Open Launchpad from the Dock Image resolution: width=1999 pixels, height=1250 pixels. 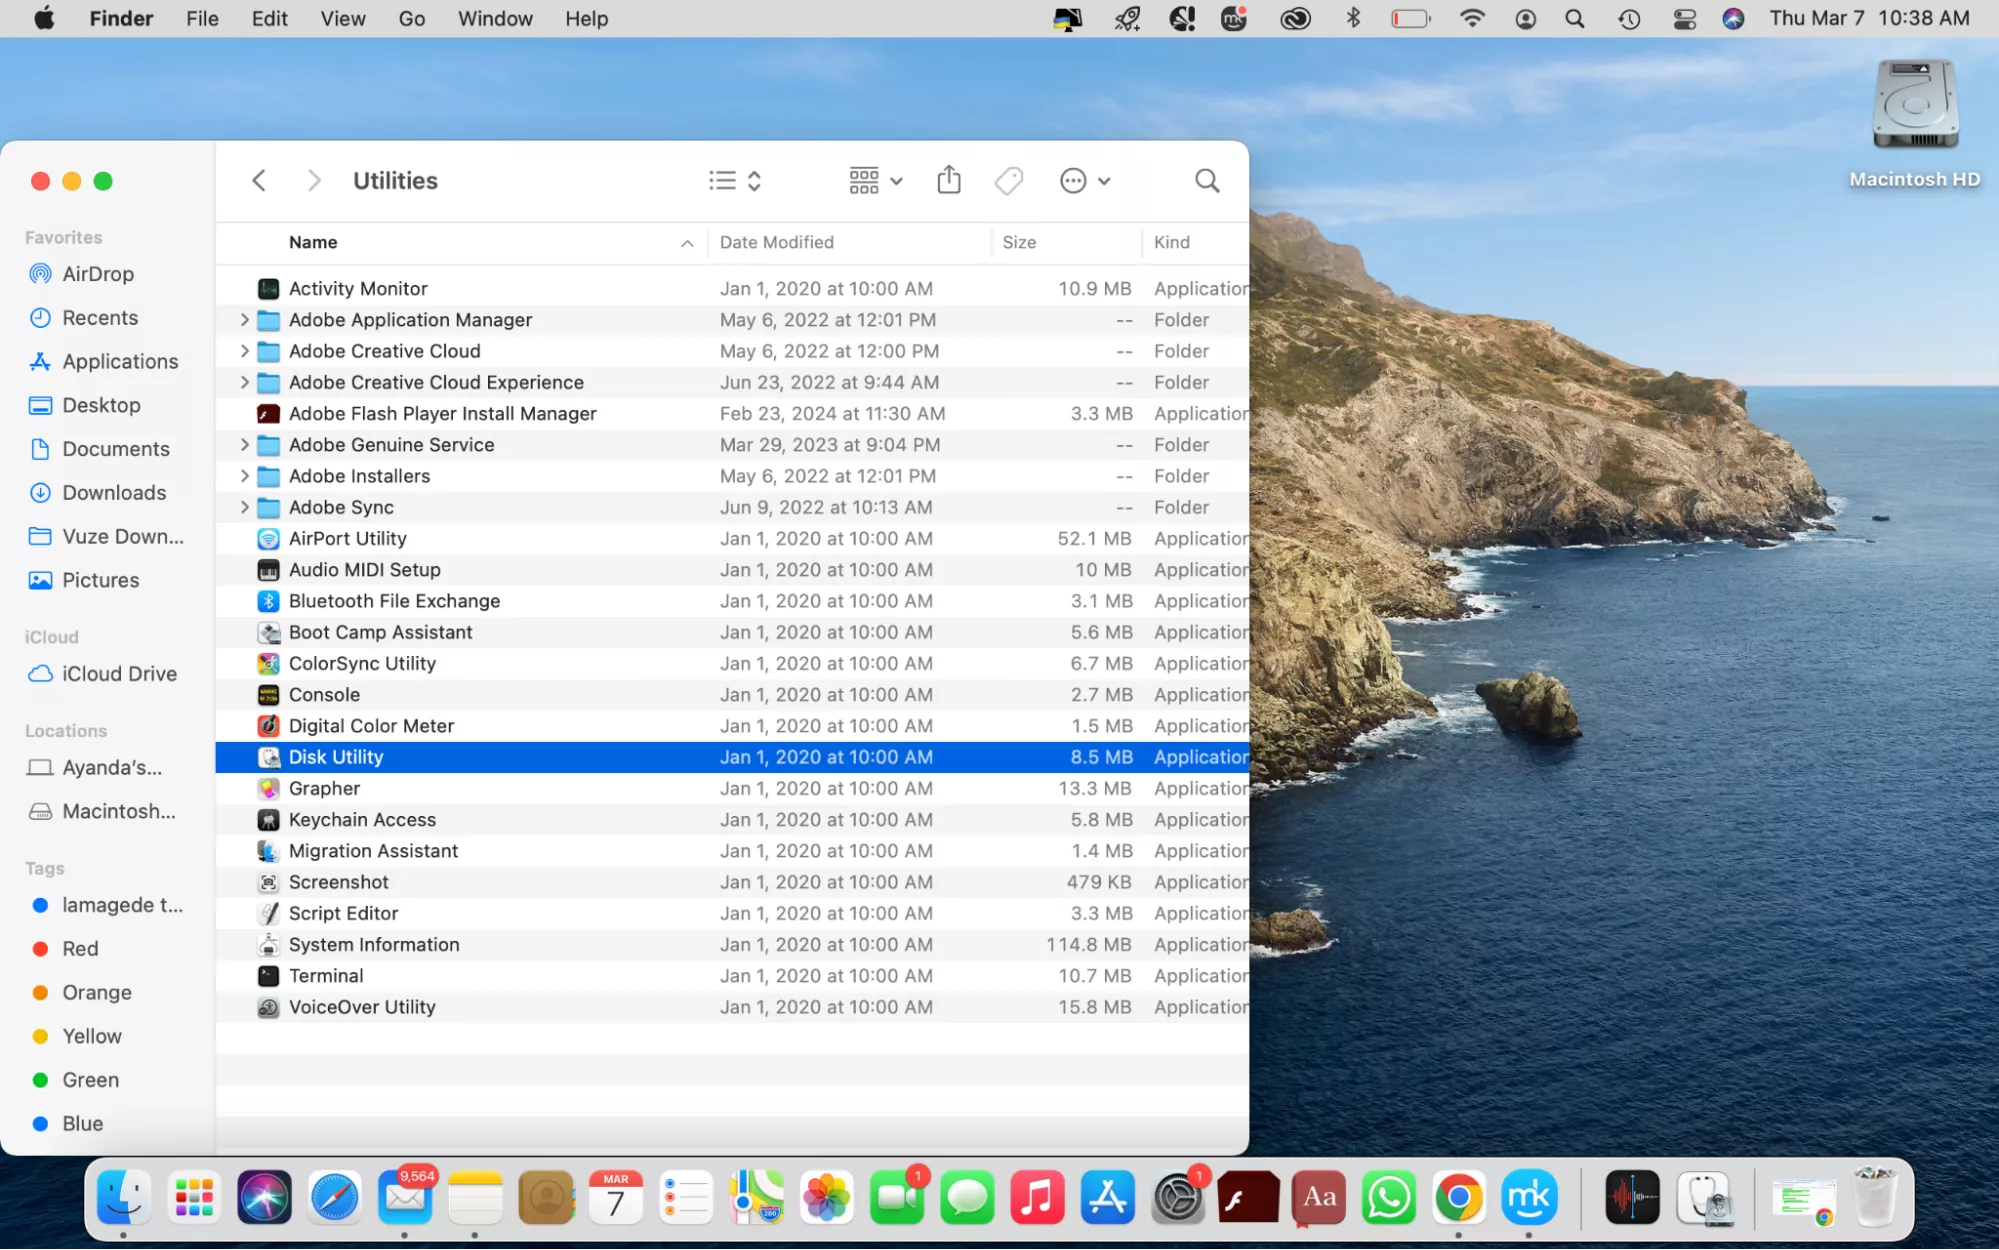coord(193,1197)
